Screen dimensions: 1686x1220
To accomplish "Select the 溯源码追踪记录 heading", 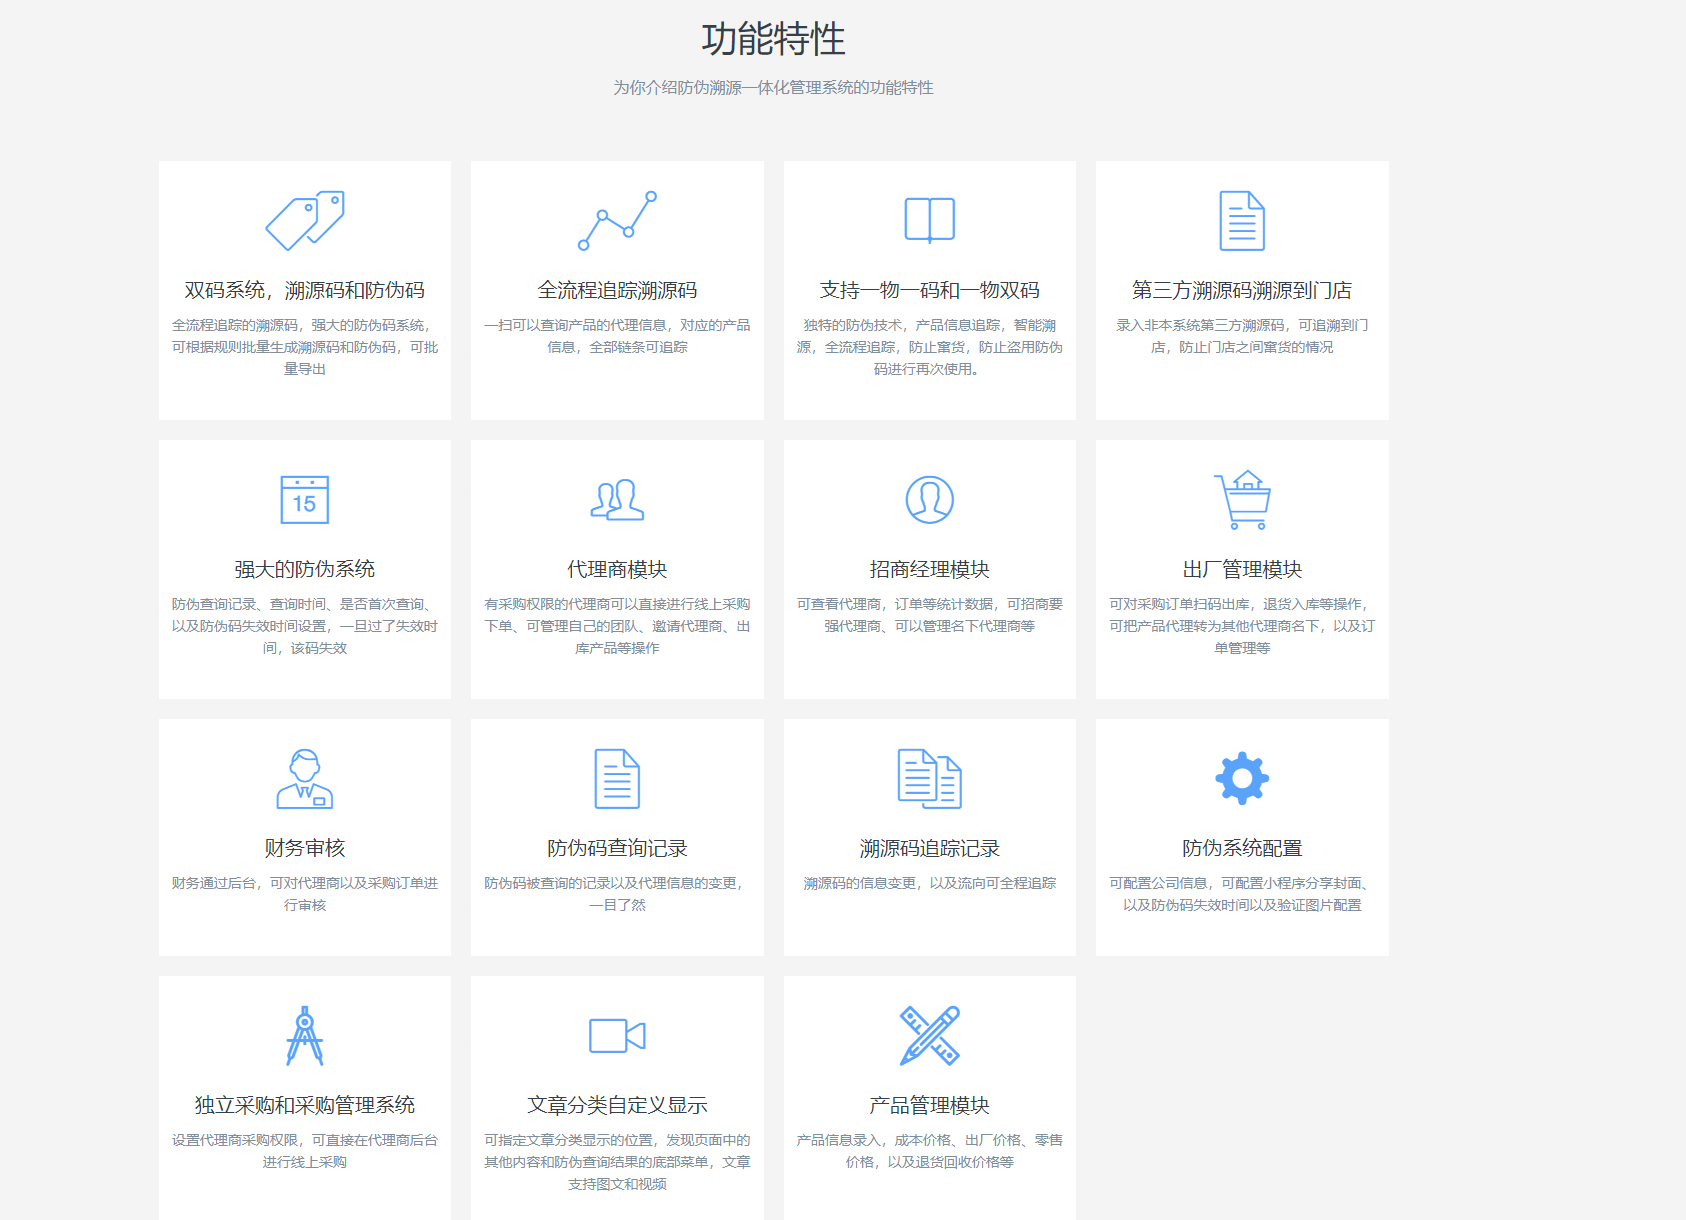I will (x=930, y=848).
